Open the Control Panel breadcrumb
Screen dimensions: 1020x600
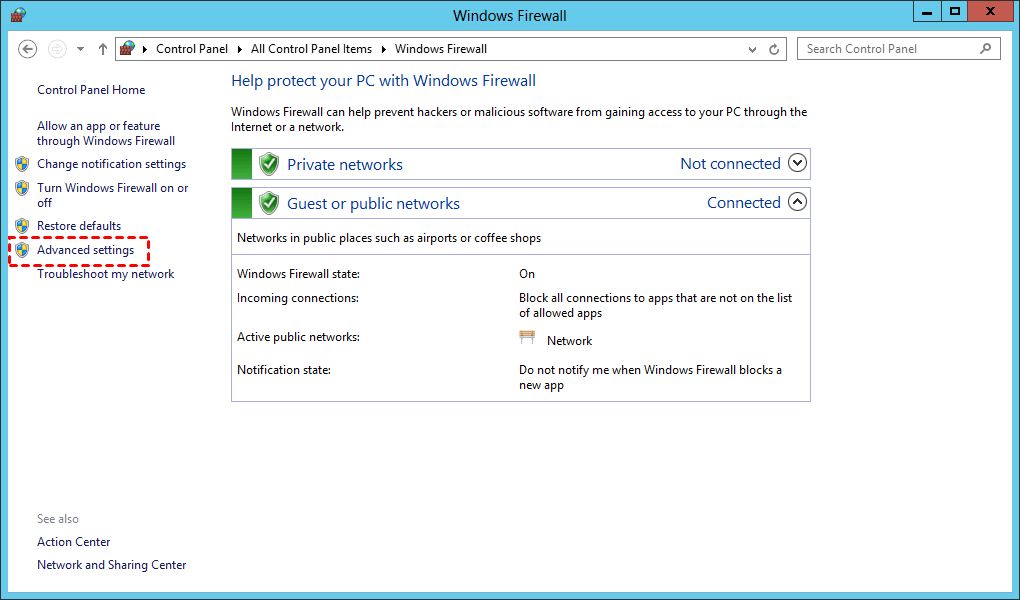(192, 49)
